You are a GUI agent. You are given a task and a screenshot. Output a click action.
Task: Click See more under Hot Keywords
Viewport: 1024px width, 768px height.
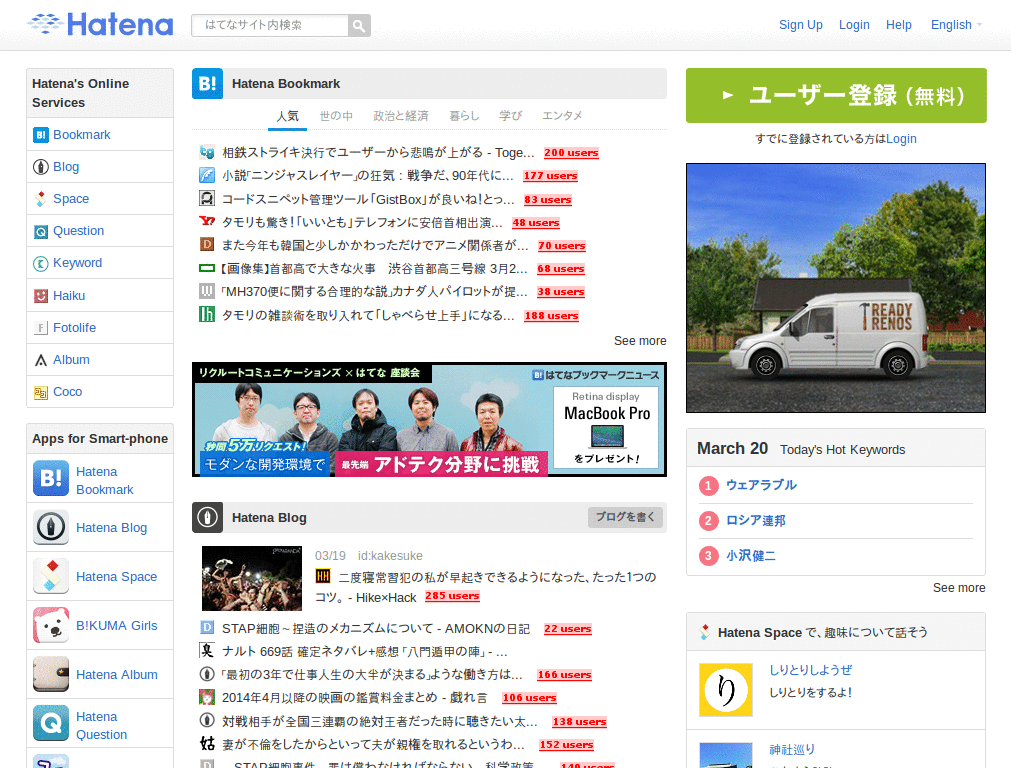pyautogui.click(x=959, y=588)
